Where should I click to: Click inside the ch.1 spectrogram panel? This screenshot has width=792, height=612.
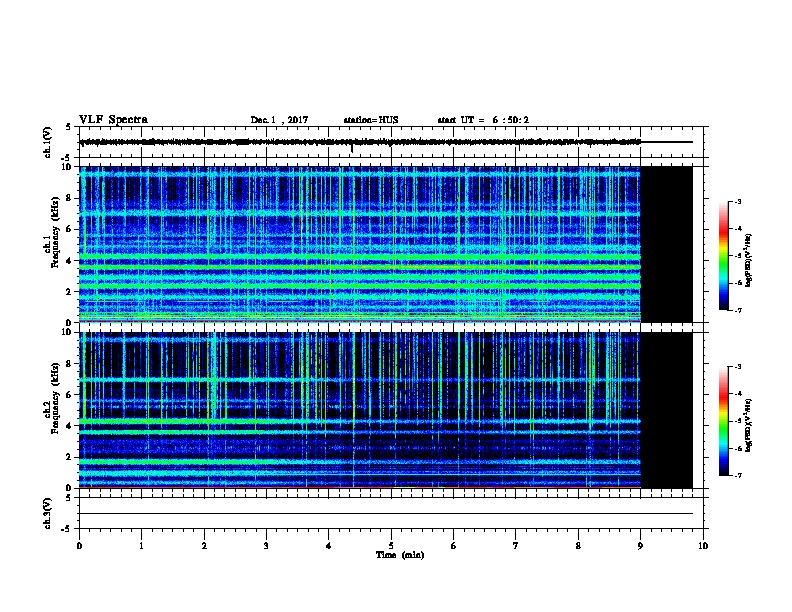[360, 244]
